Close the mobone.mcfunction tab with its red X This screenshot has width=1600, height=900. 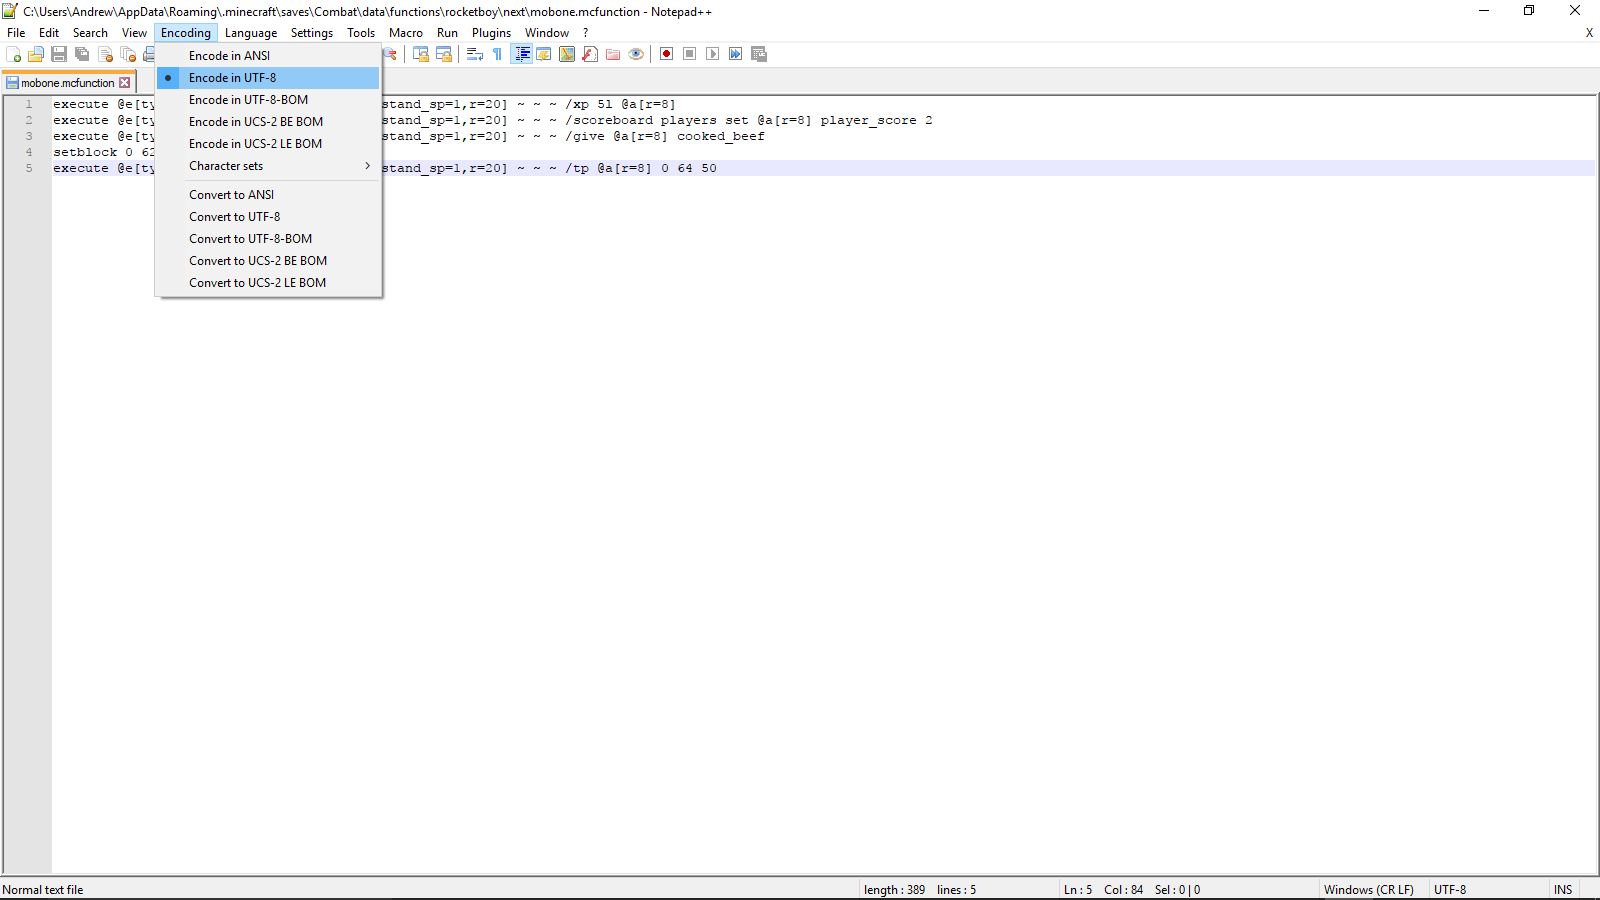[125, 83]
